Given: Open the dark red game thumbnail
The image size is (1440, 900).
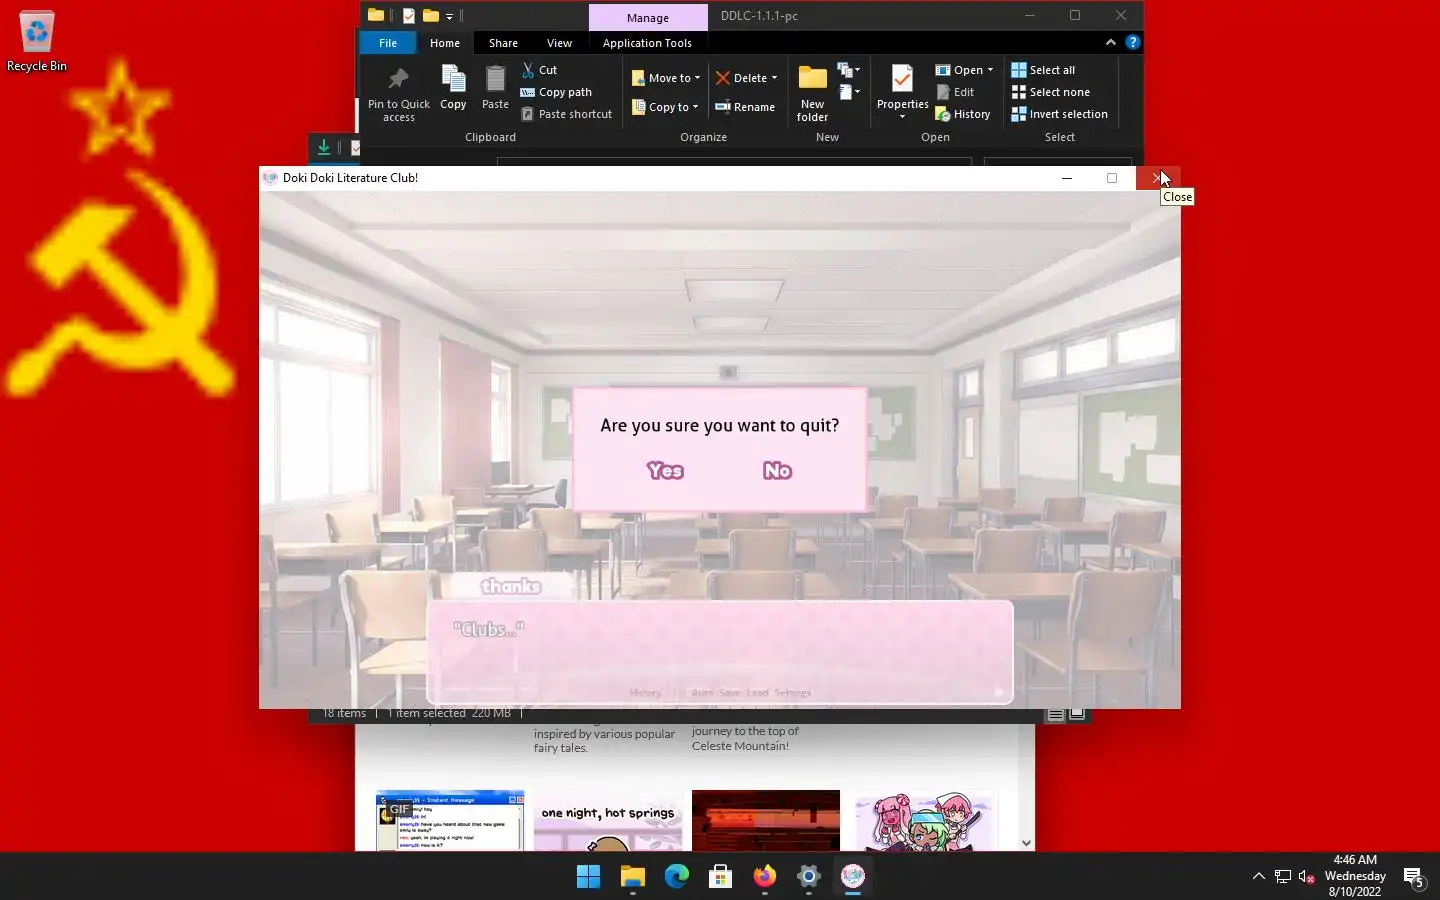Looking at the screenshot, I should pos(766,821).
